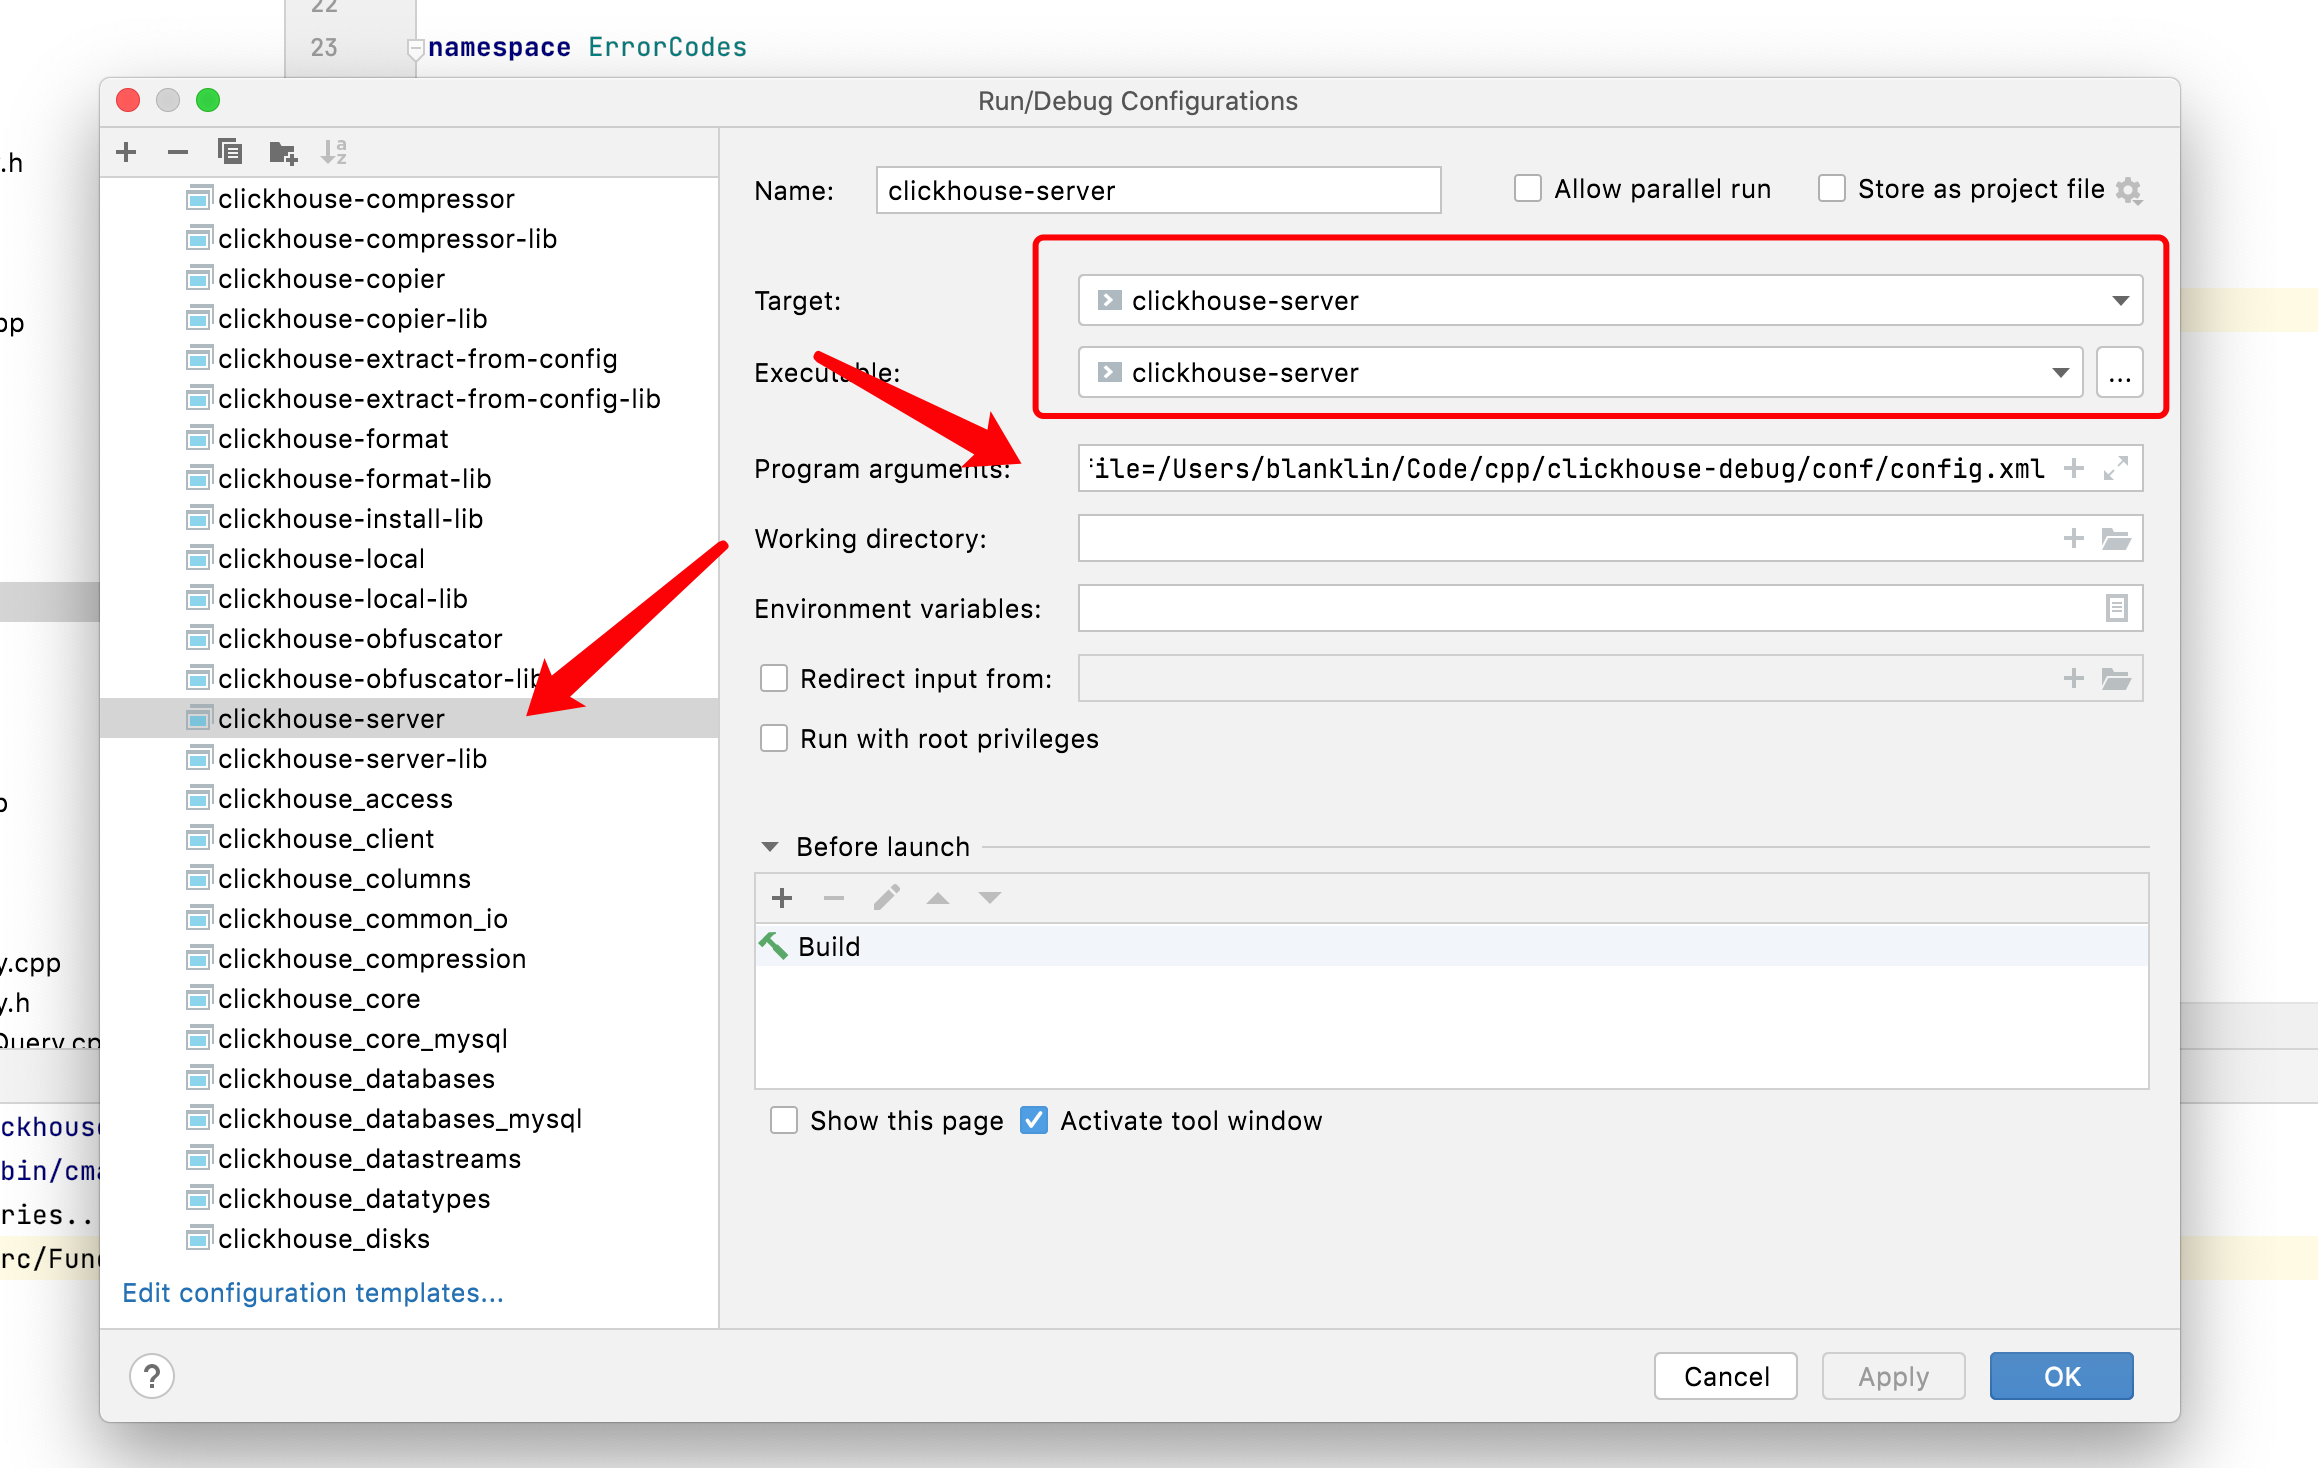Select clickhouse-format configuration
The image size is (2318, 1468).
[x=409, y=438]
